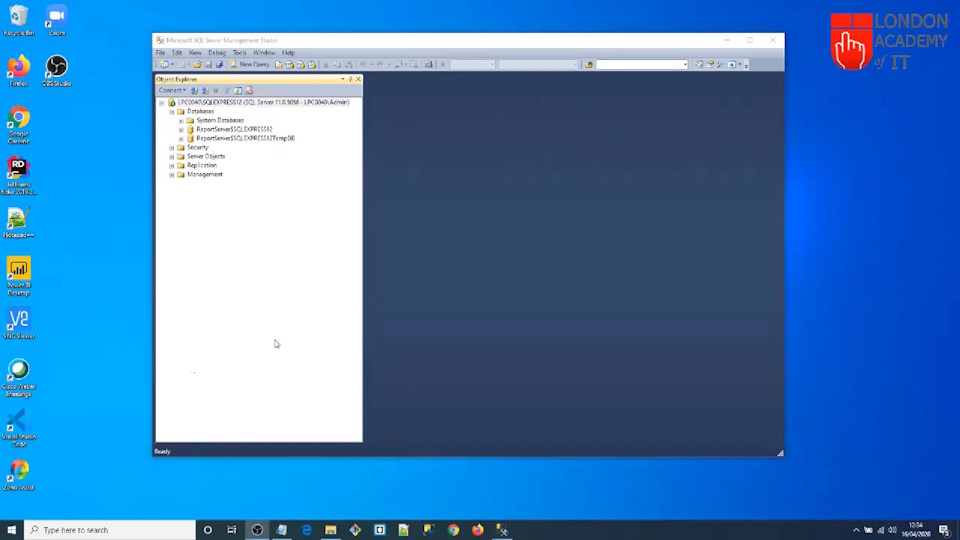Expand the Security folder
Image resolution: width=960 pixels, height=540 pixels.
[x=171, y=148]
